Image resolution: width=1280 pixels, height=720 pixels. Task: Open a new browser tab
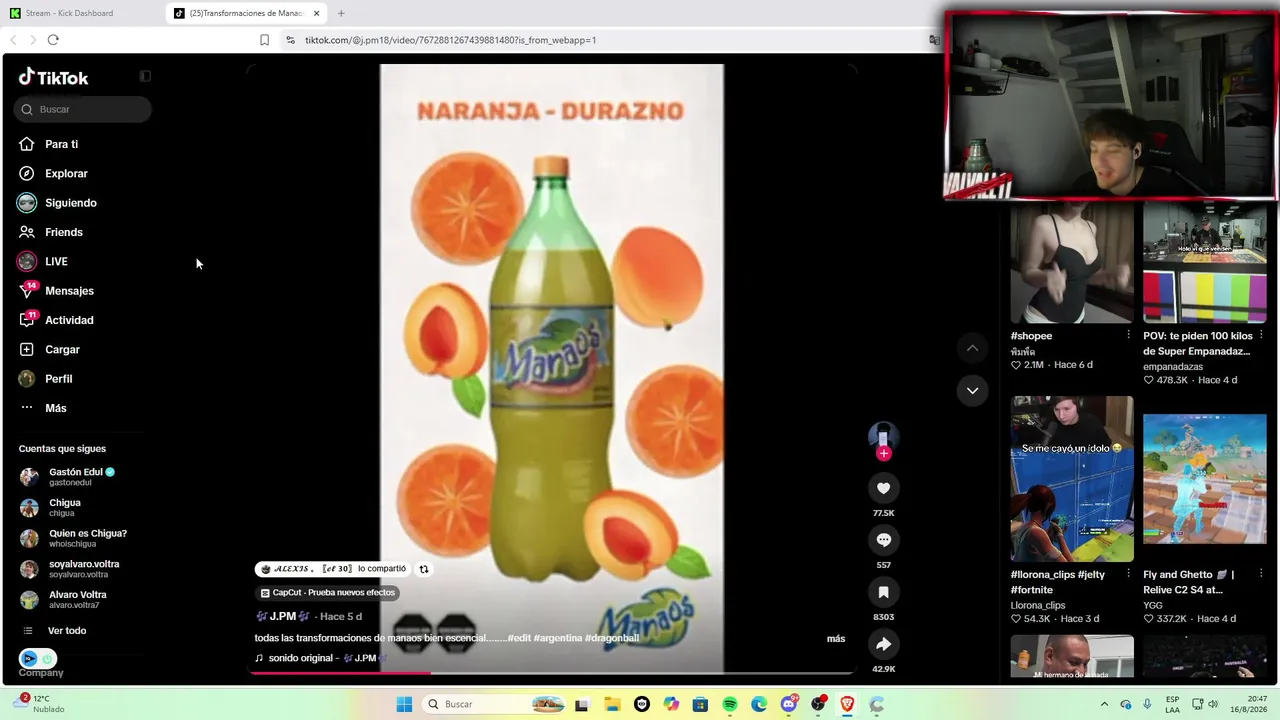341,13
